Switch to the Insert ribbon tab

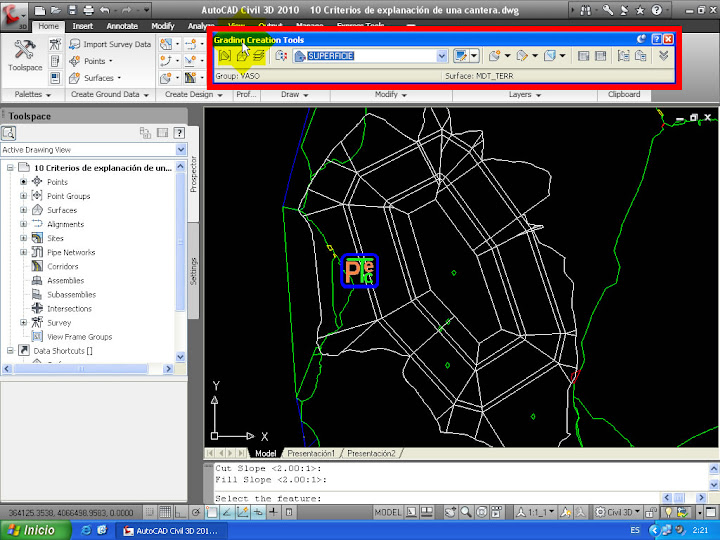(x=83, y=26)
